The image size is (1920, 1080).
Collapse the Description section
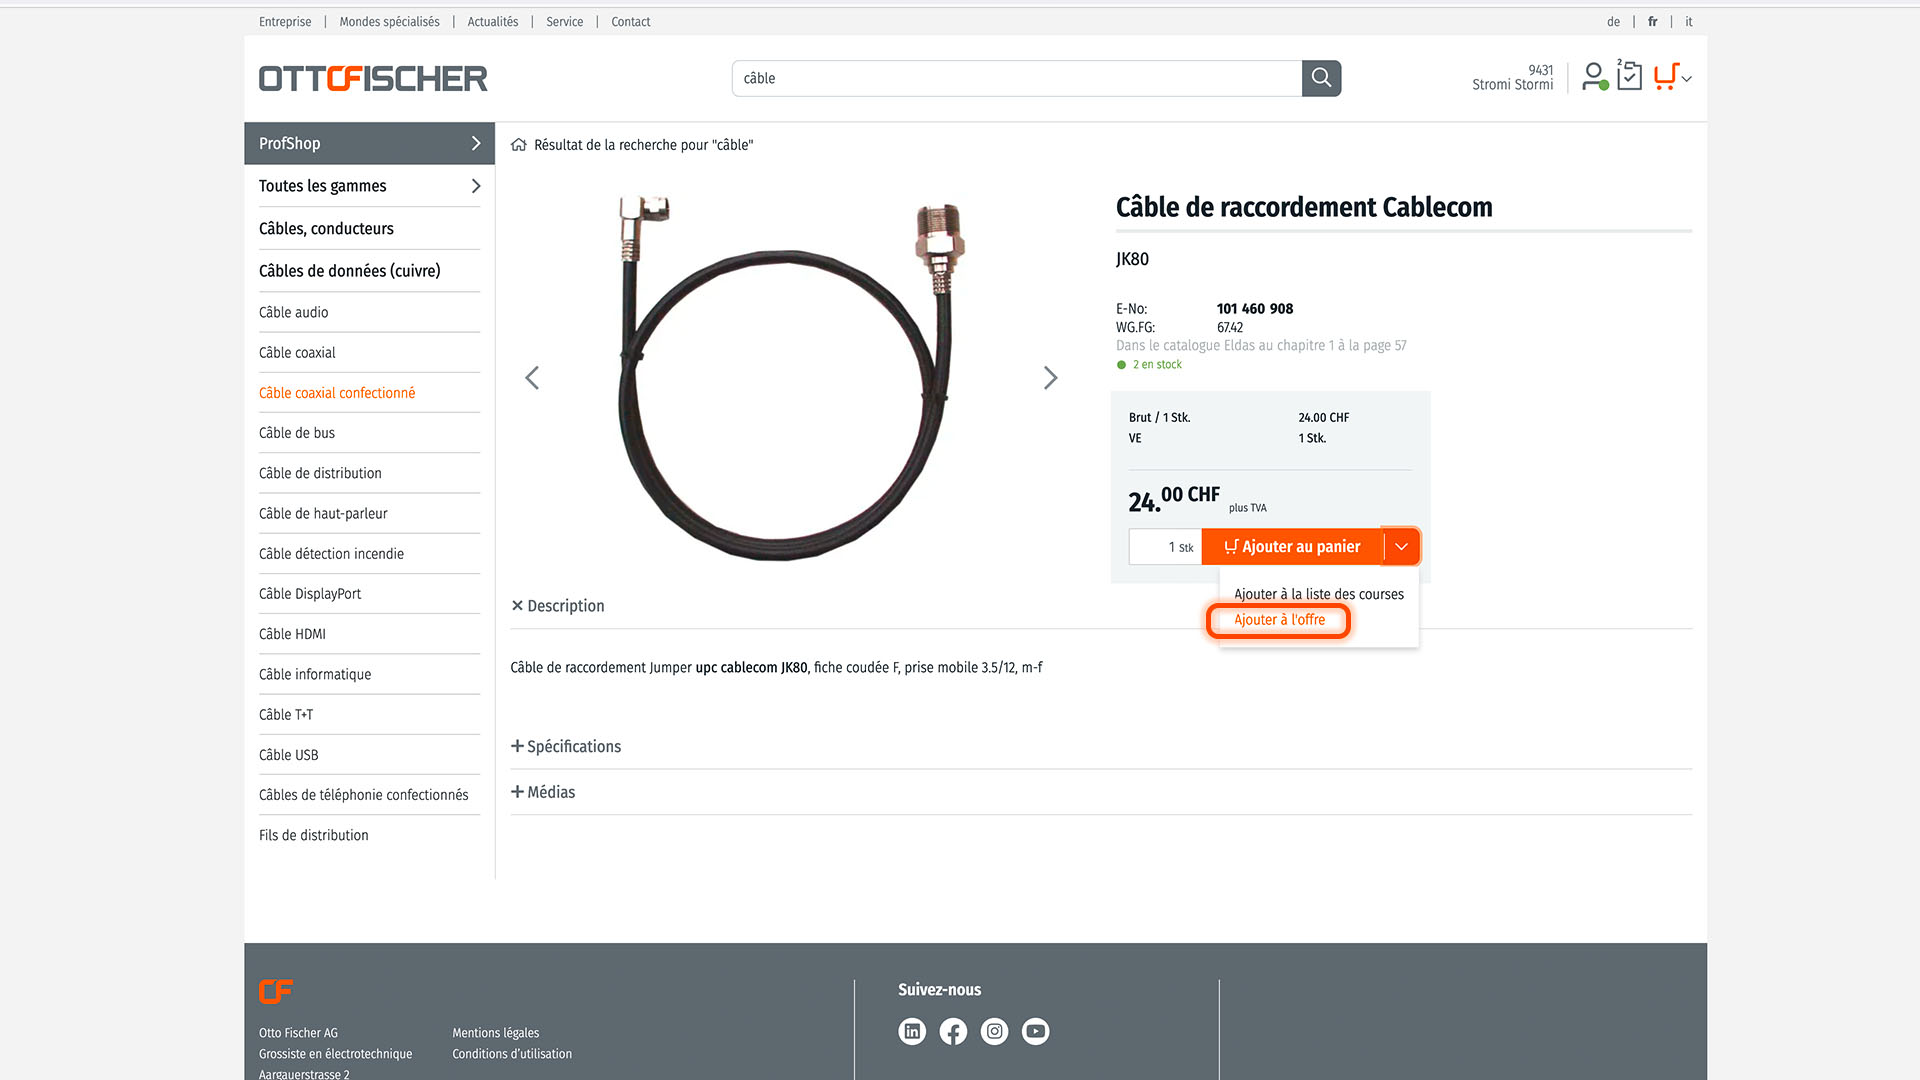click(558, 606)
